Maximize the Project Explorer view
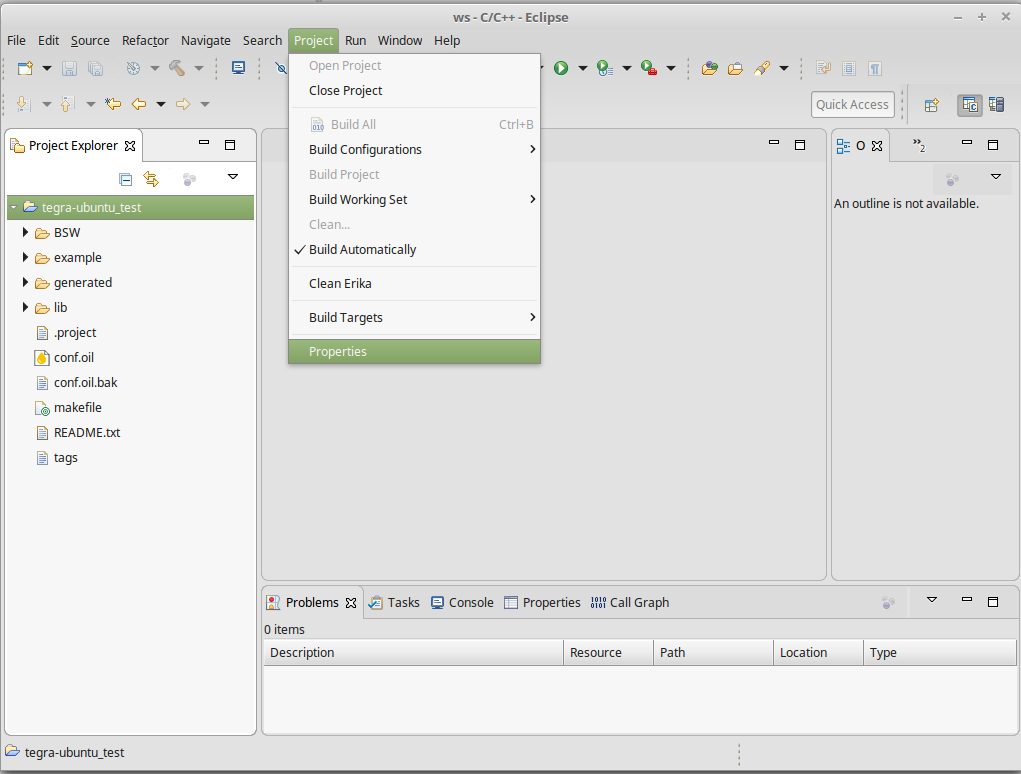 click(x=230, y=145)
